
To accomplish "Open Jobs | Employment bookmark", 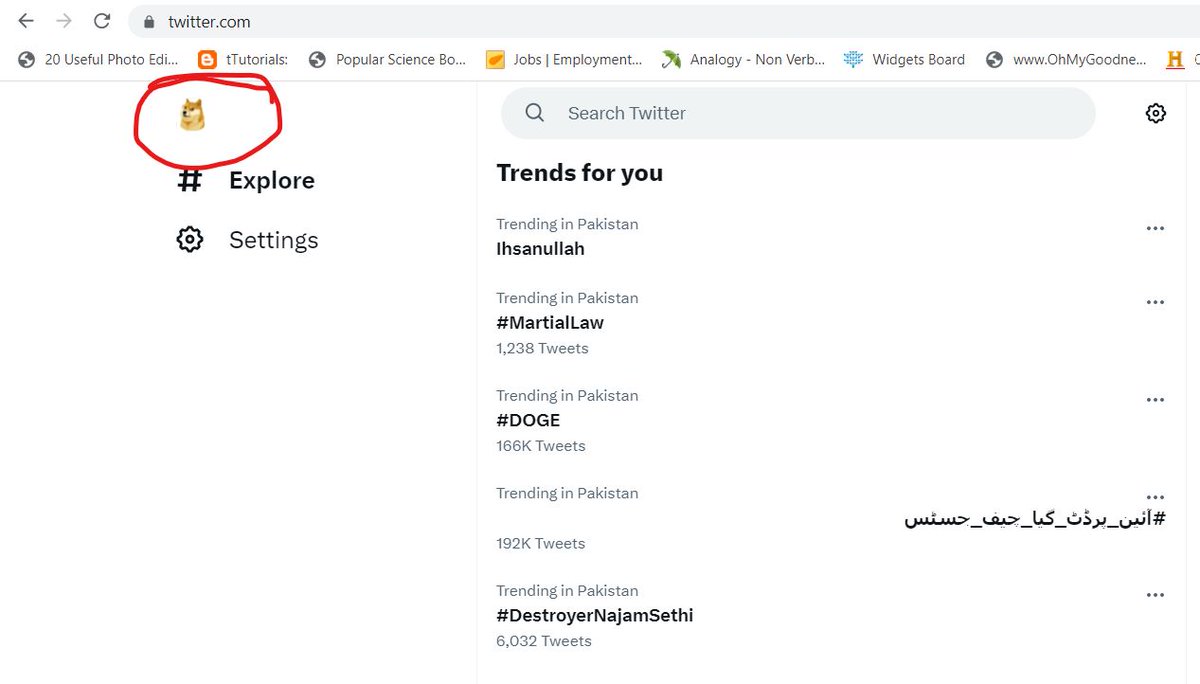I will point(564,59).
